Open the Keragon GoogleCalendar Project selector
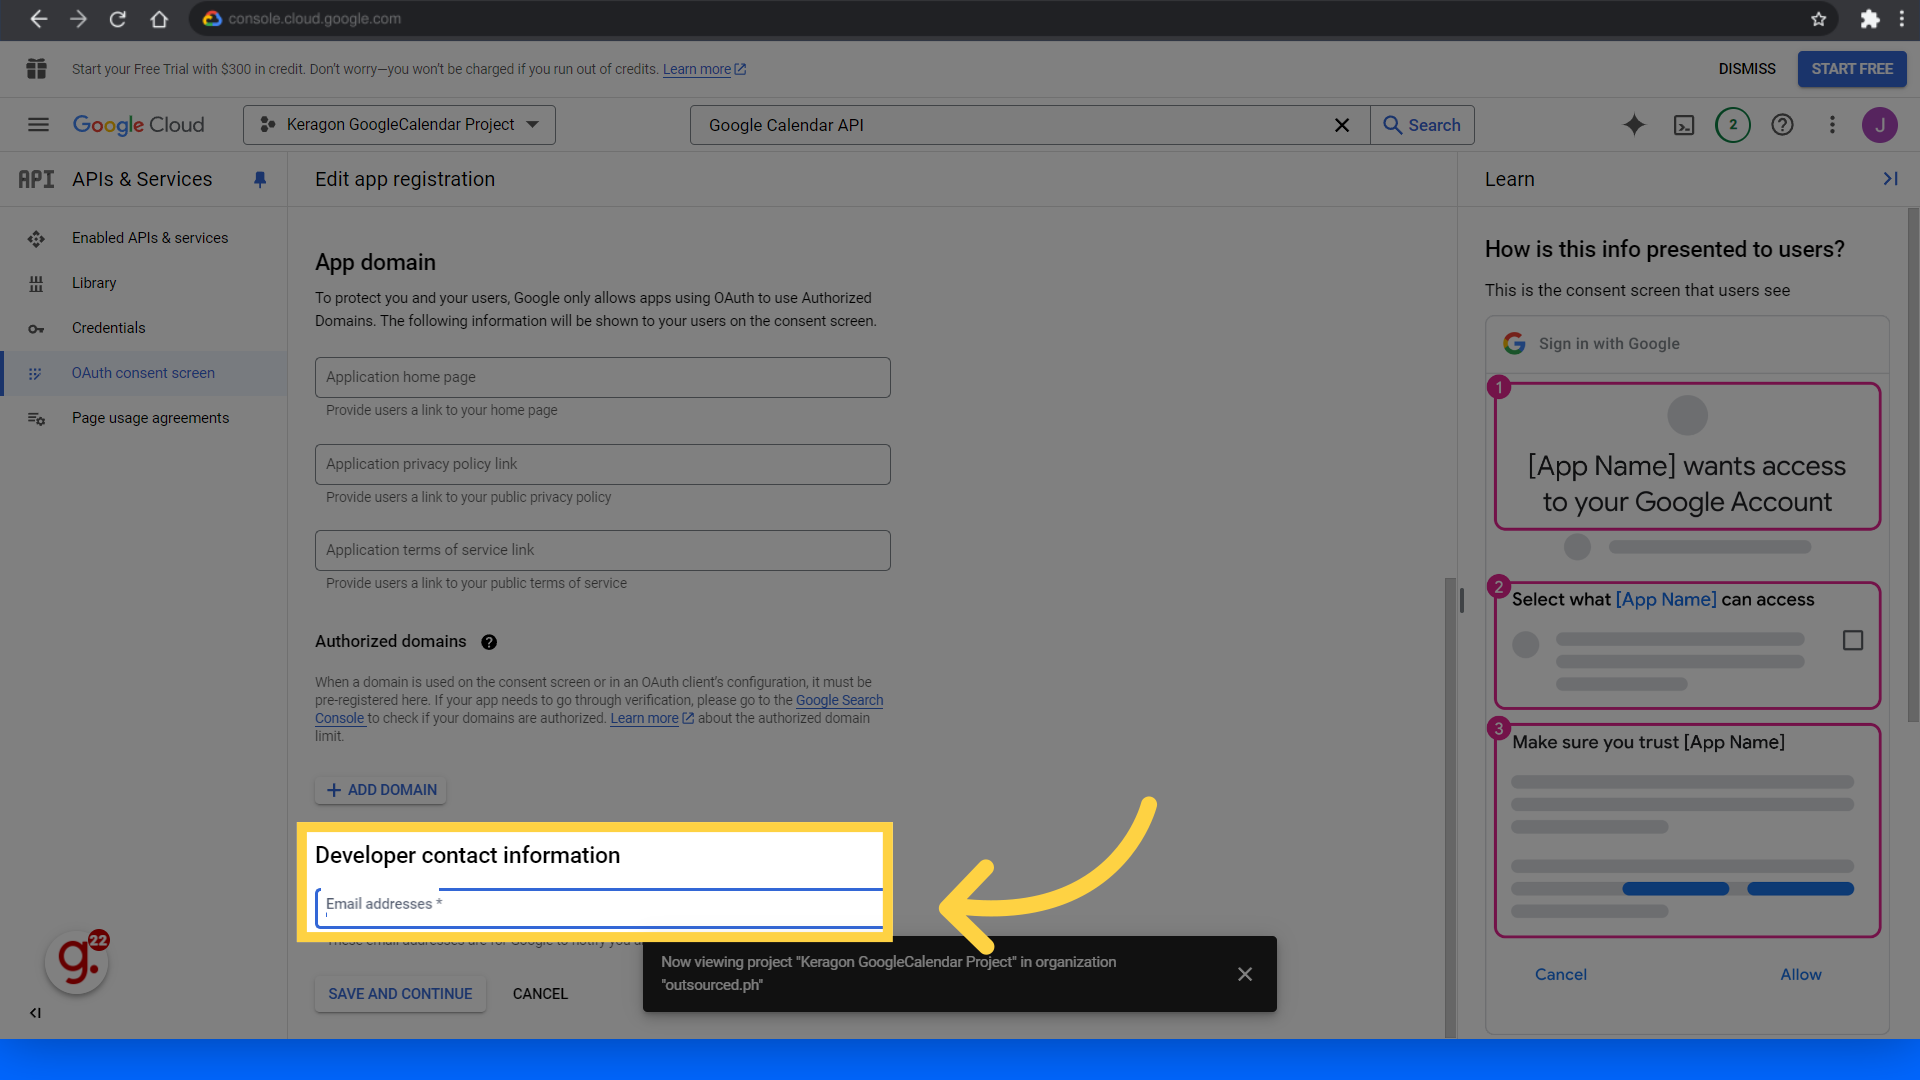 click(399, 125)
